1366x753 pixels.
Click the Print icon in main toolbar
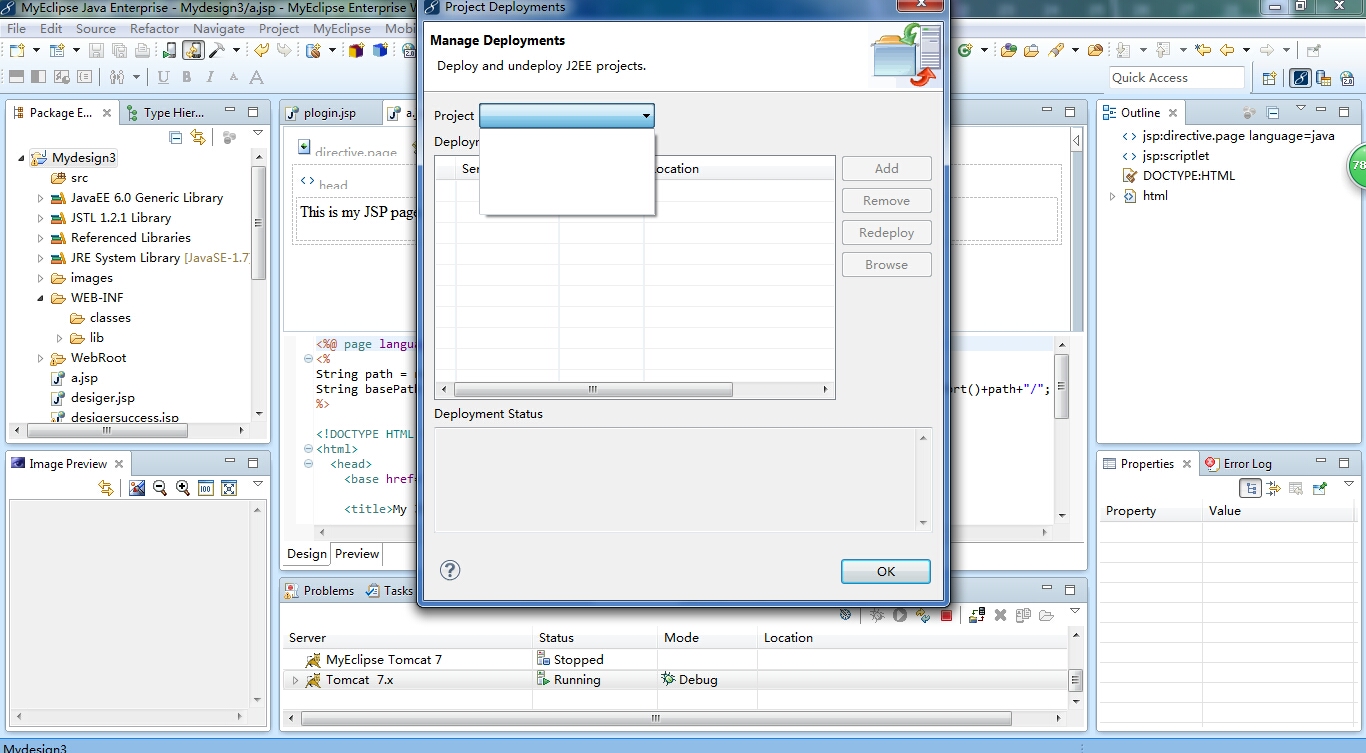pos(142,50)
